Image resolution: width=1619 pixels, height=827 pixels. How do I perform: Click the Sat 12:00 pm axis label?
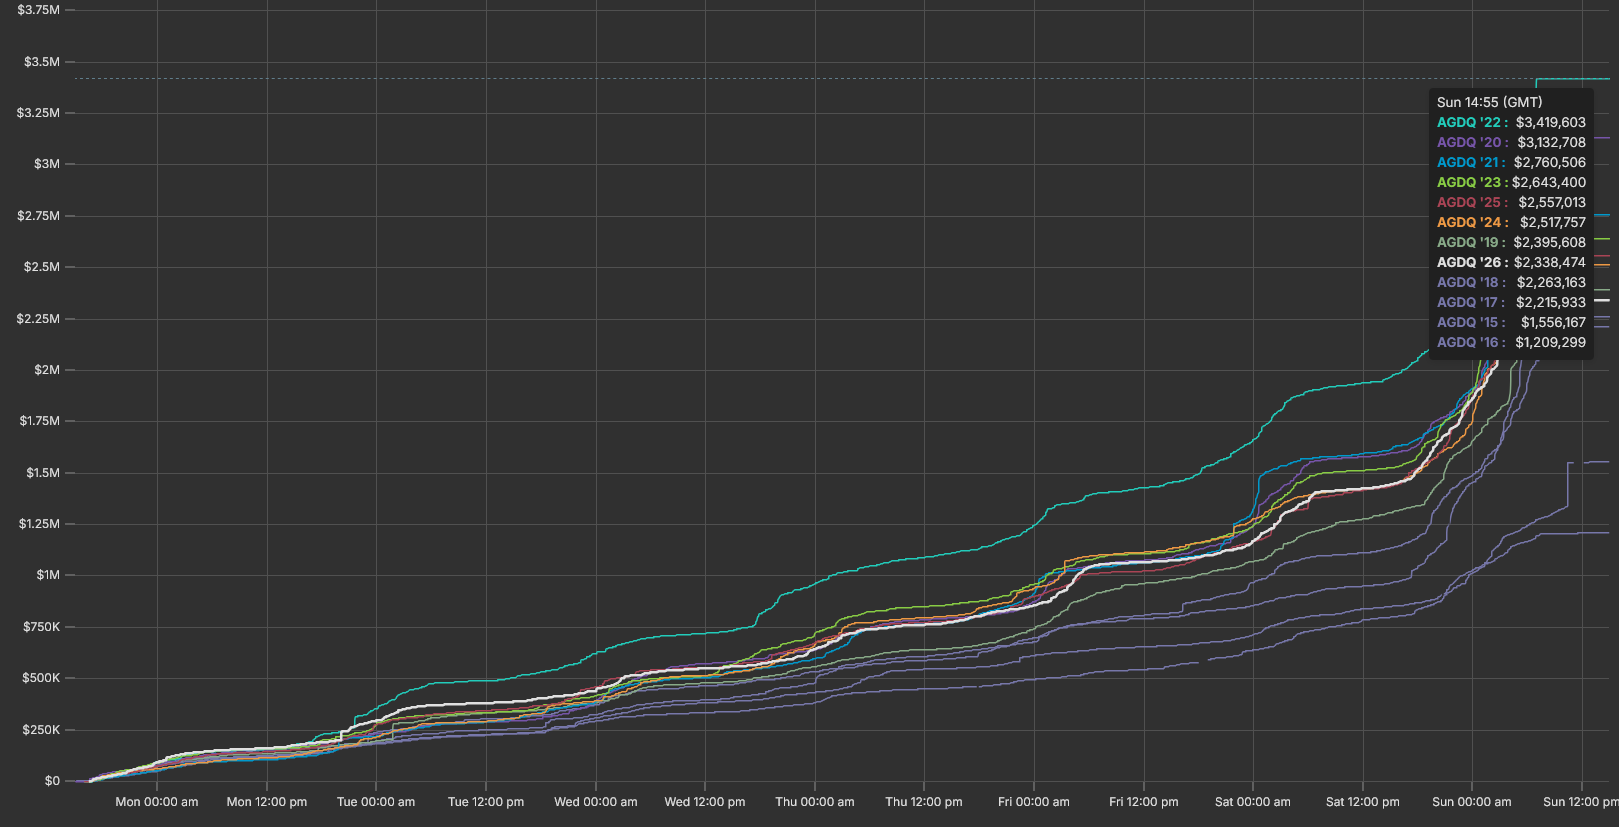point(1363,802)
